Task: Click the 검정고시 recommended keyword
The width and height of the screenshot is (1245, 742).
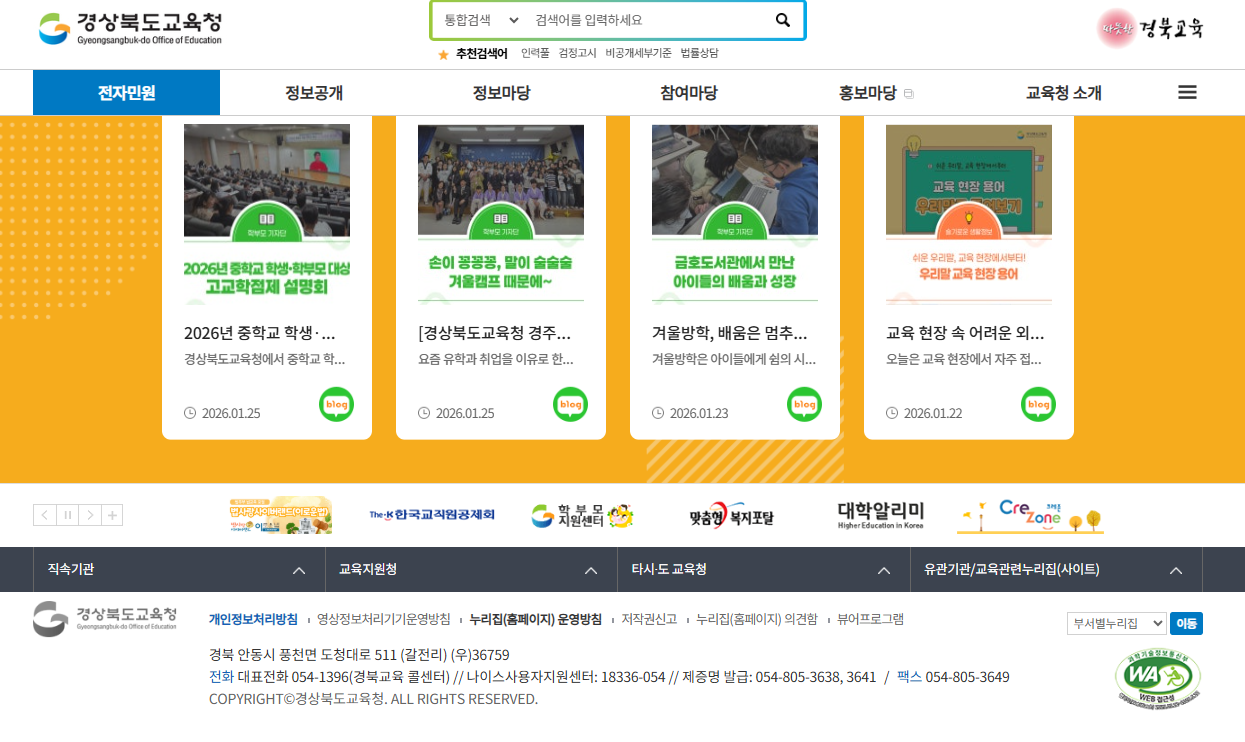Action: click(x=577, y=53)
